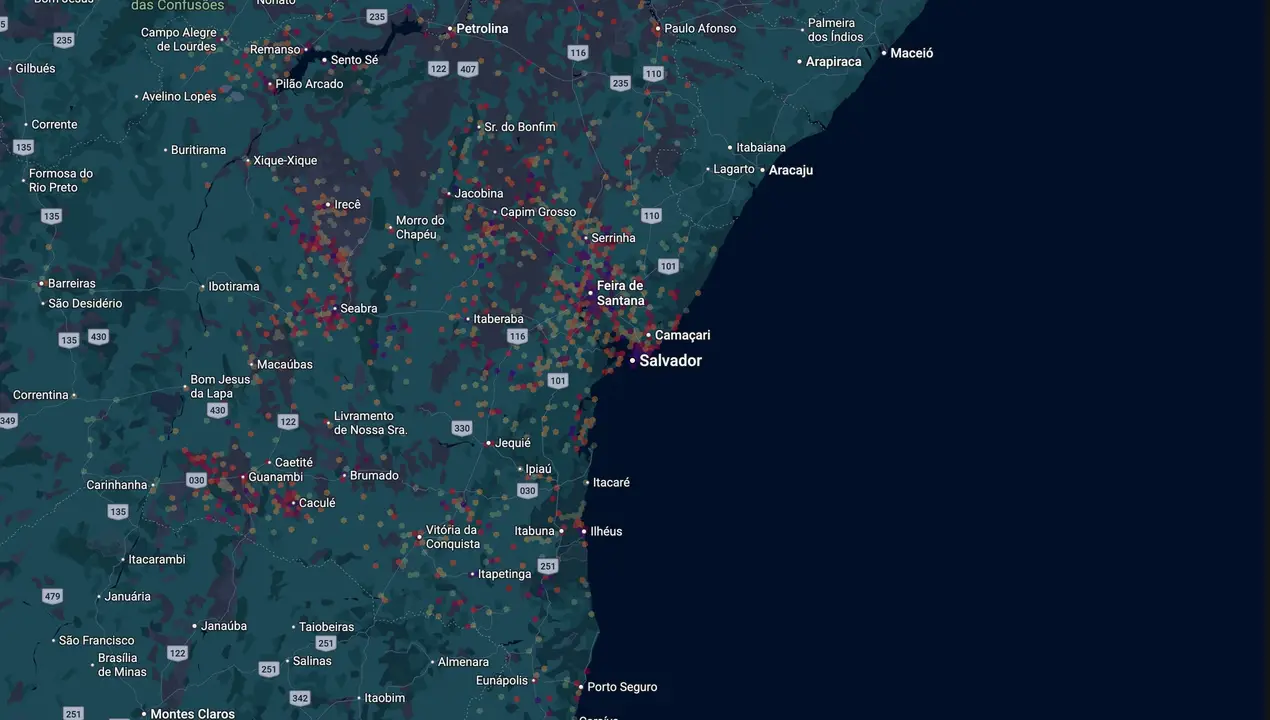Click the Morro do Chapéu label
Image resolution: width=1270 pixels, height=720 pixels.
(420, 227)
